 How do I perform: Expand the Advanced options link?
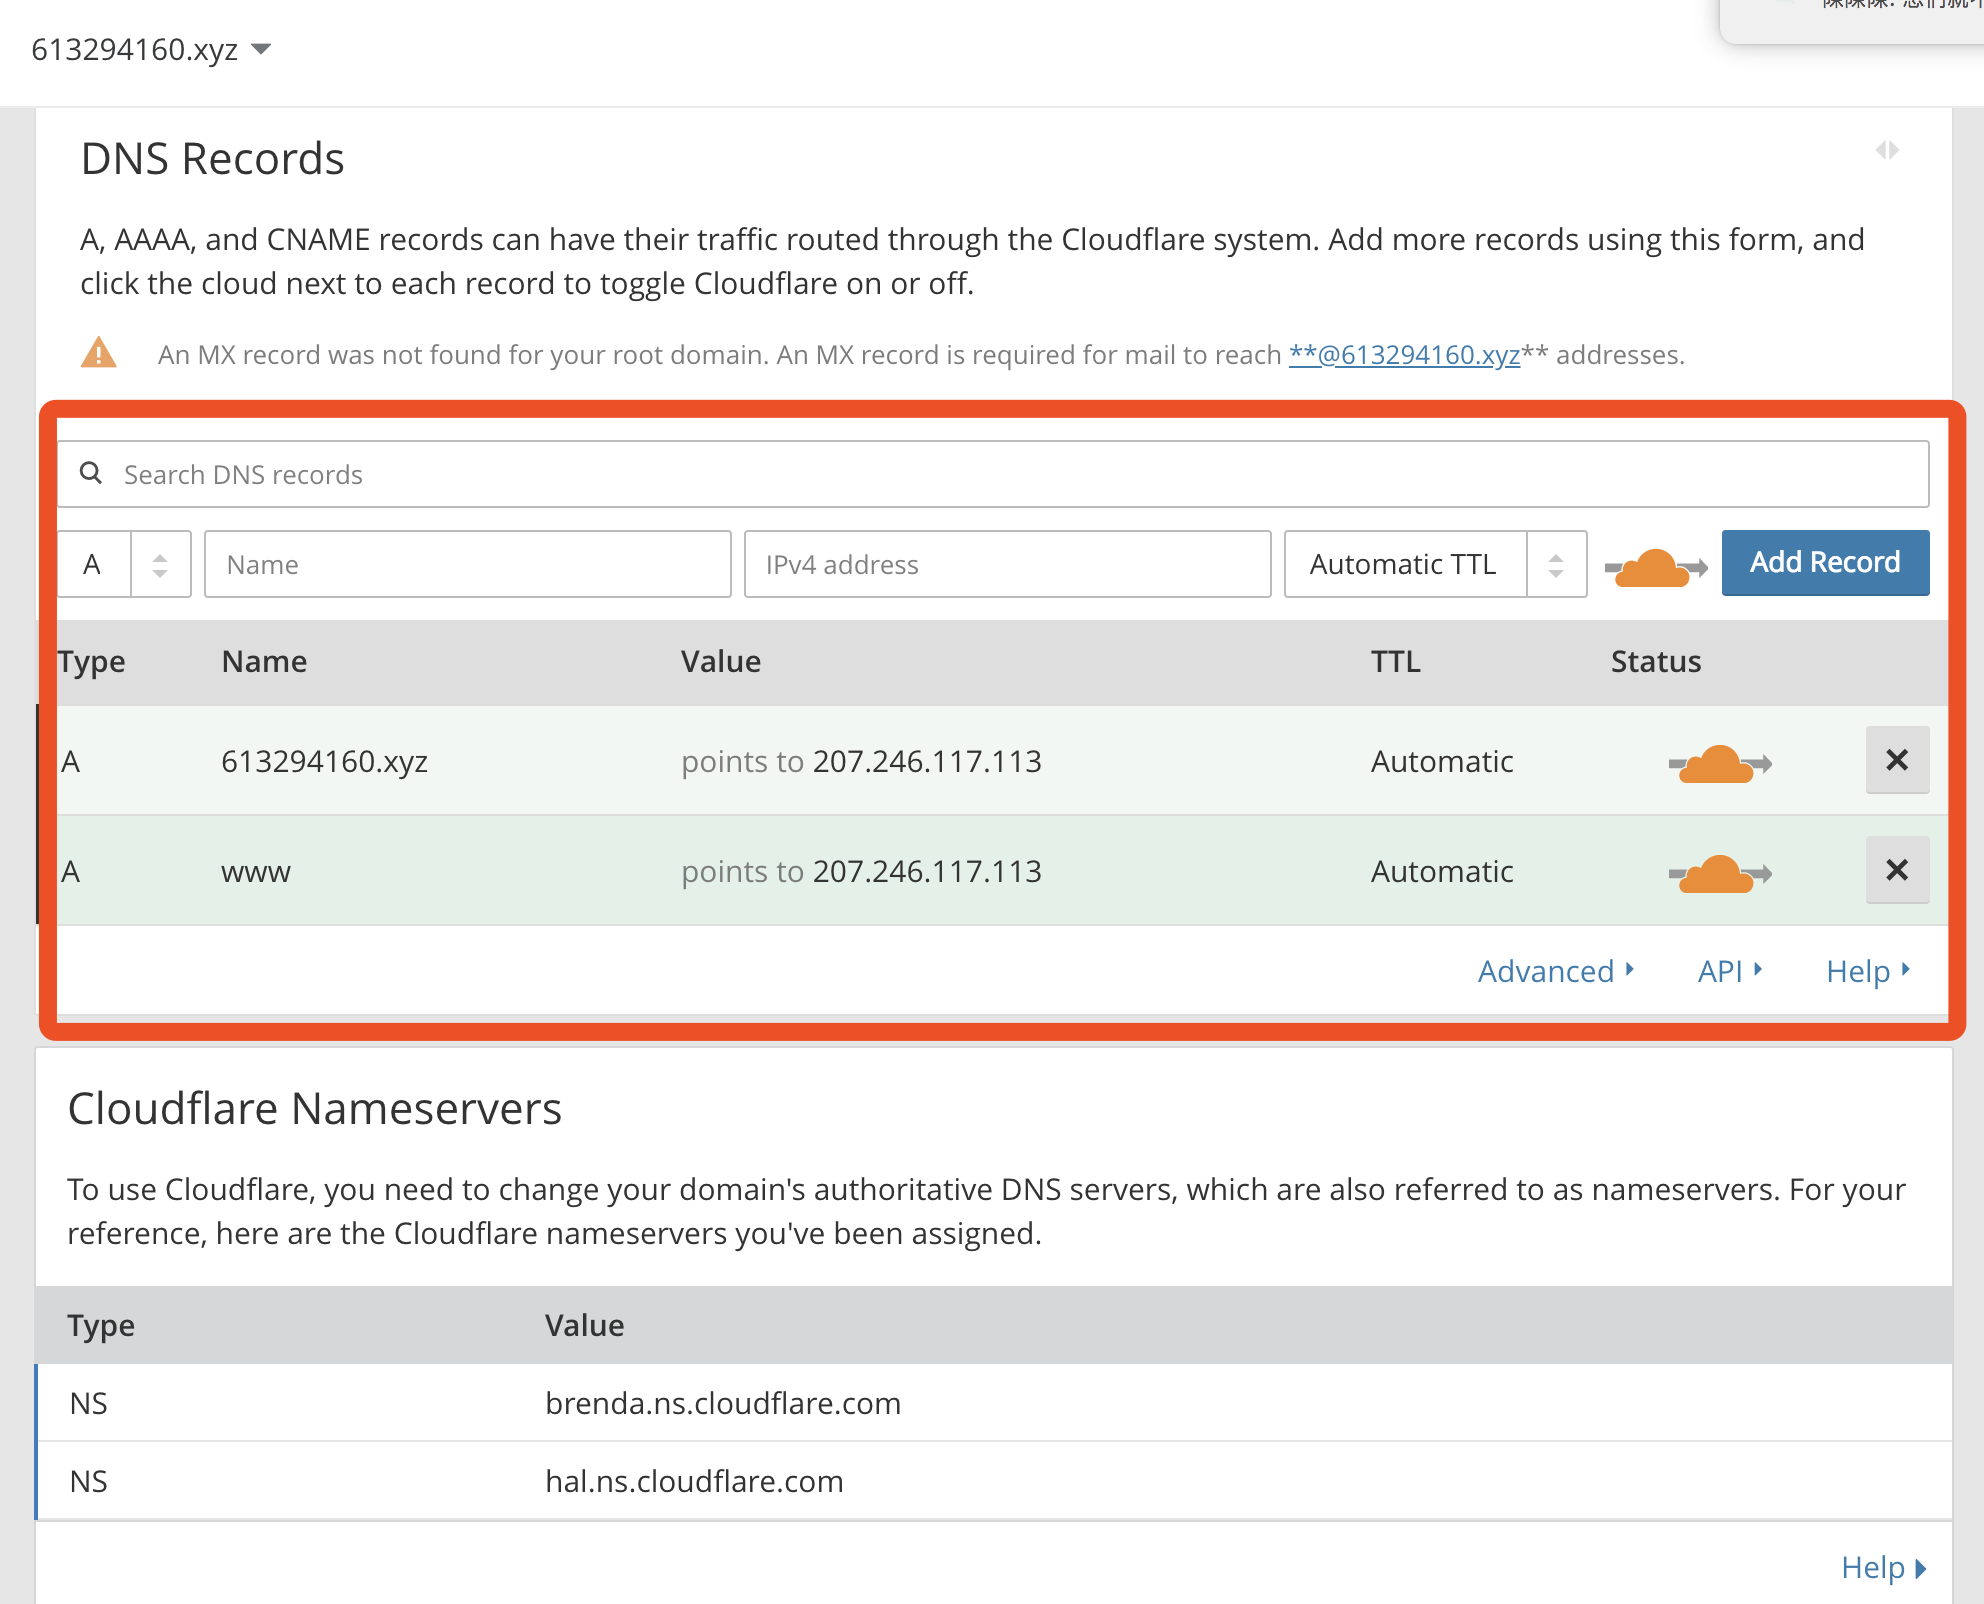point(1556,971)
